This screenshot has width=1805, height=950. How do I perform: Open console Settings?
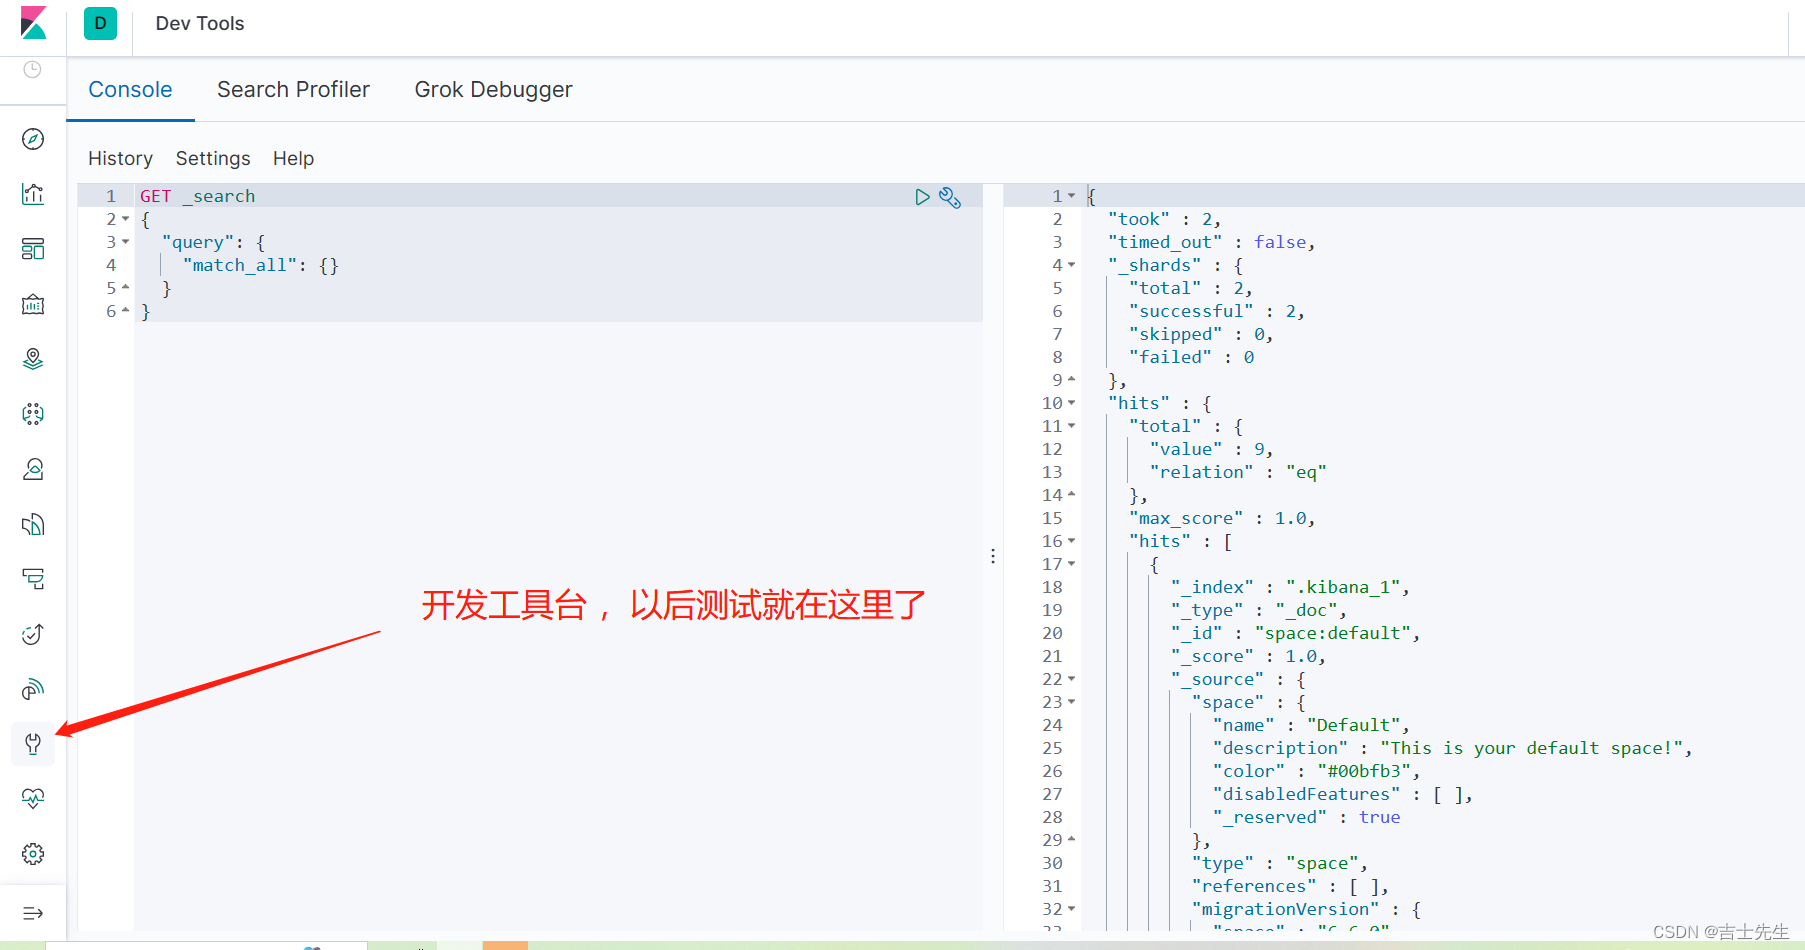coord(213,159)
